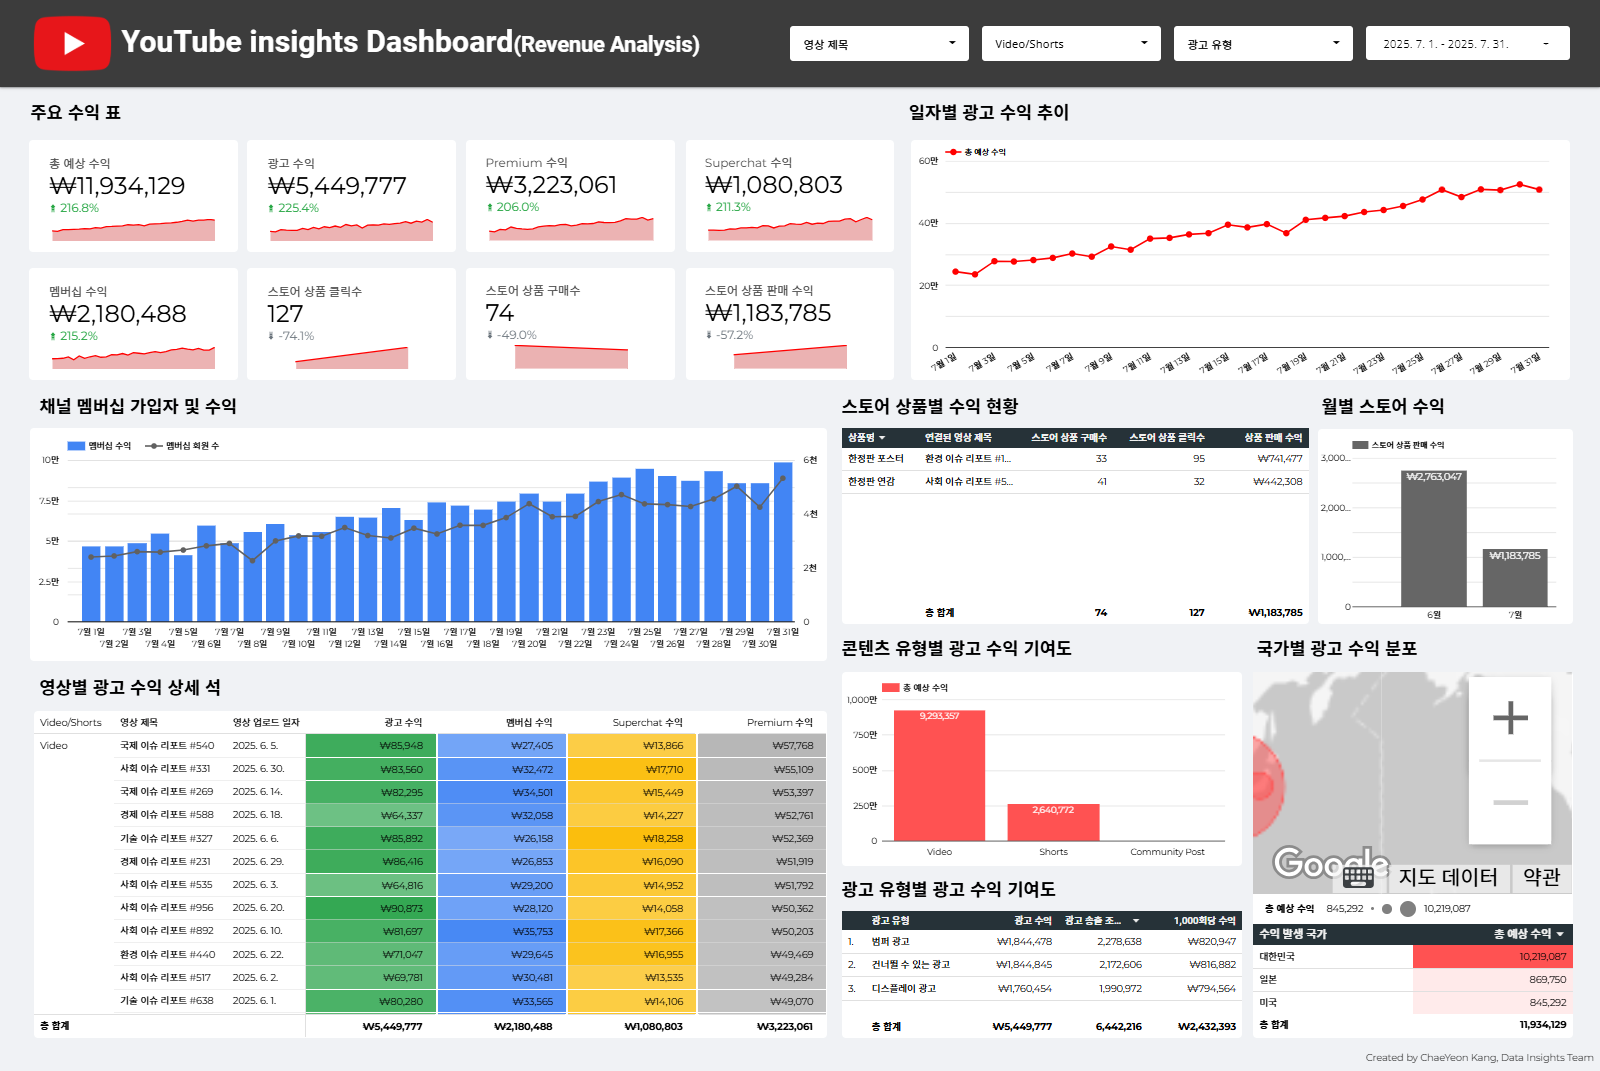Viewport: 1600px width, 1071px height.
Task: Click the red Video bar in content chart
Action: (x=939, y=775)
